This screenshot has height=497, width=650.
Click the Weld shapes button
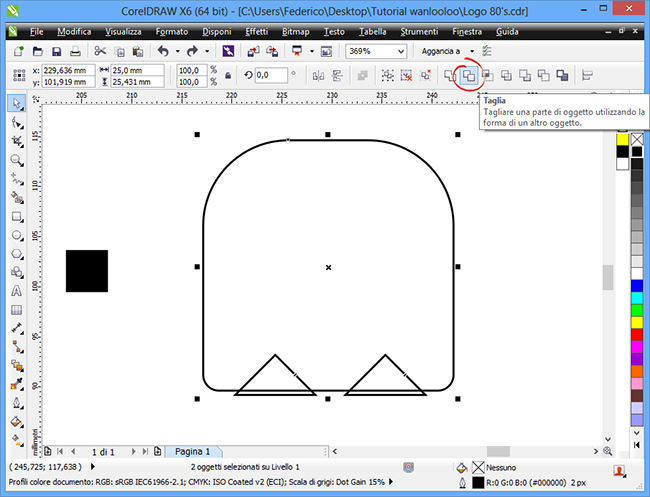click(x=450, y=75)
